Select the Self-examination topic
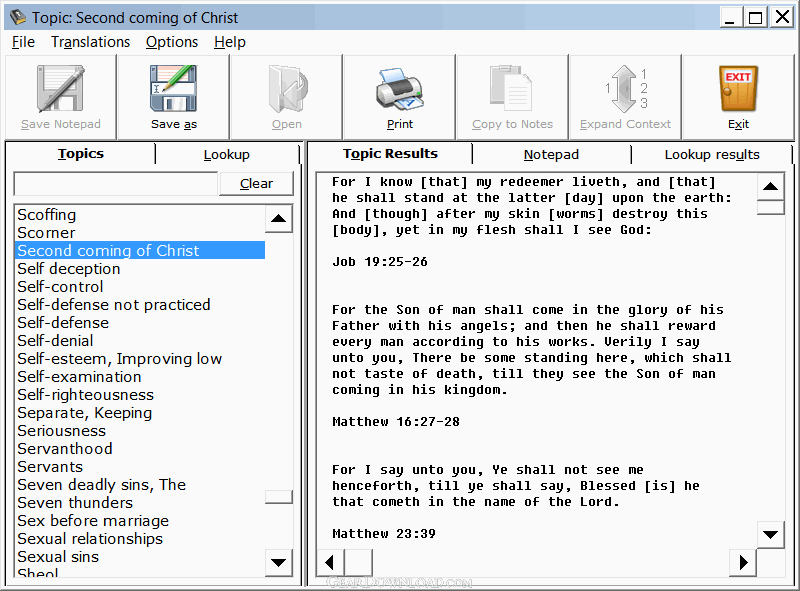 point(140,377)
